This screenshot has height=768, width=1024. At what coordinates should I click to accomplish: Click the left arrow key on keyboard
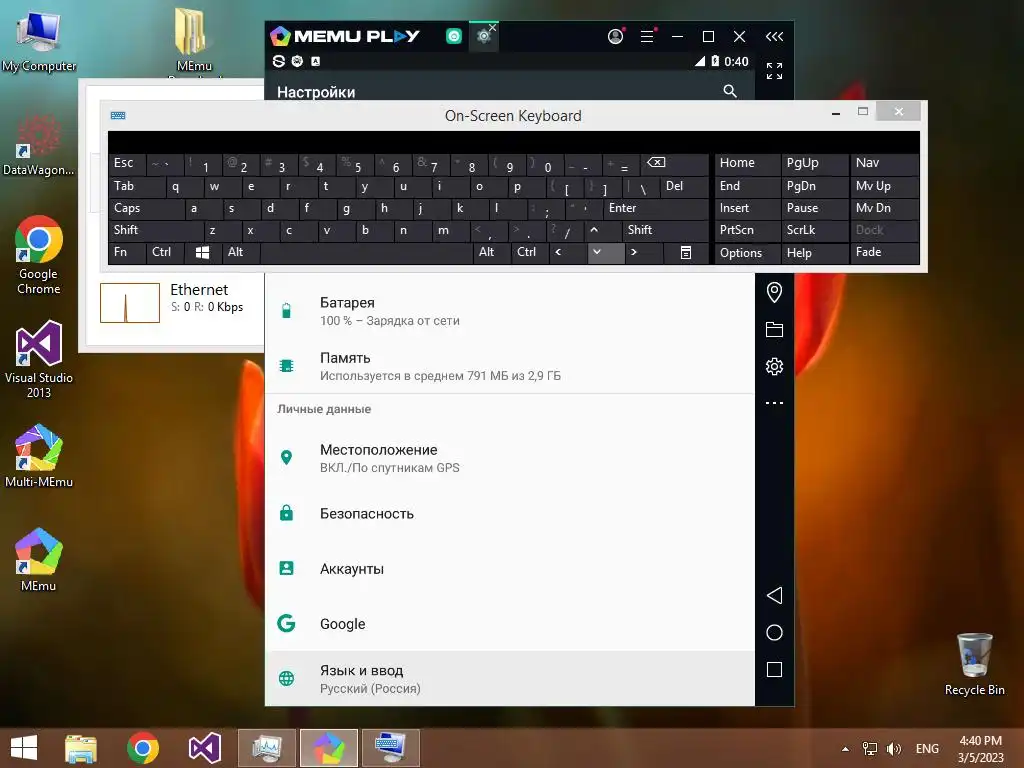click(568, 253)
